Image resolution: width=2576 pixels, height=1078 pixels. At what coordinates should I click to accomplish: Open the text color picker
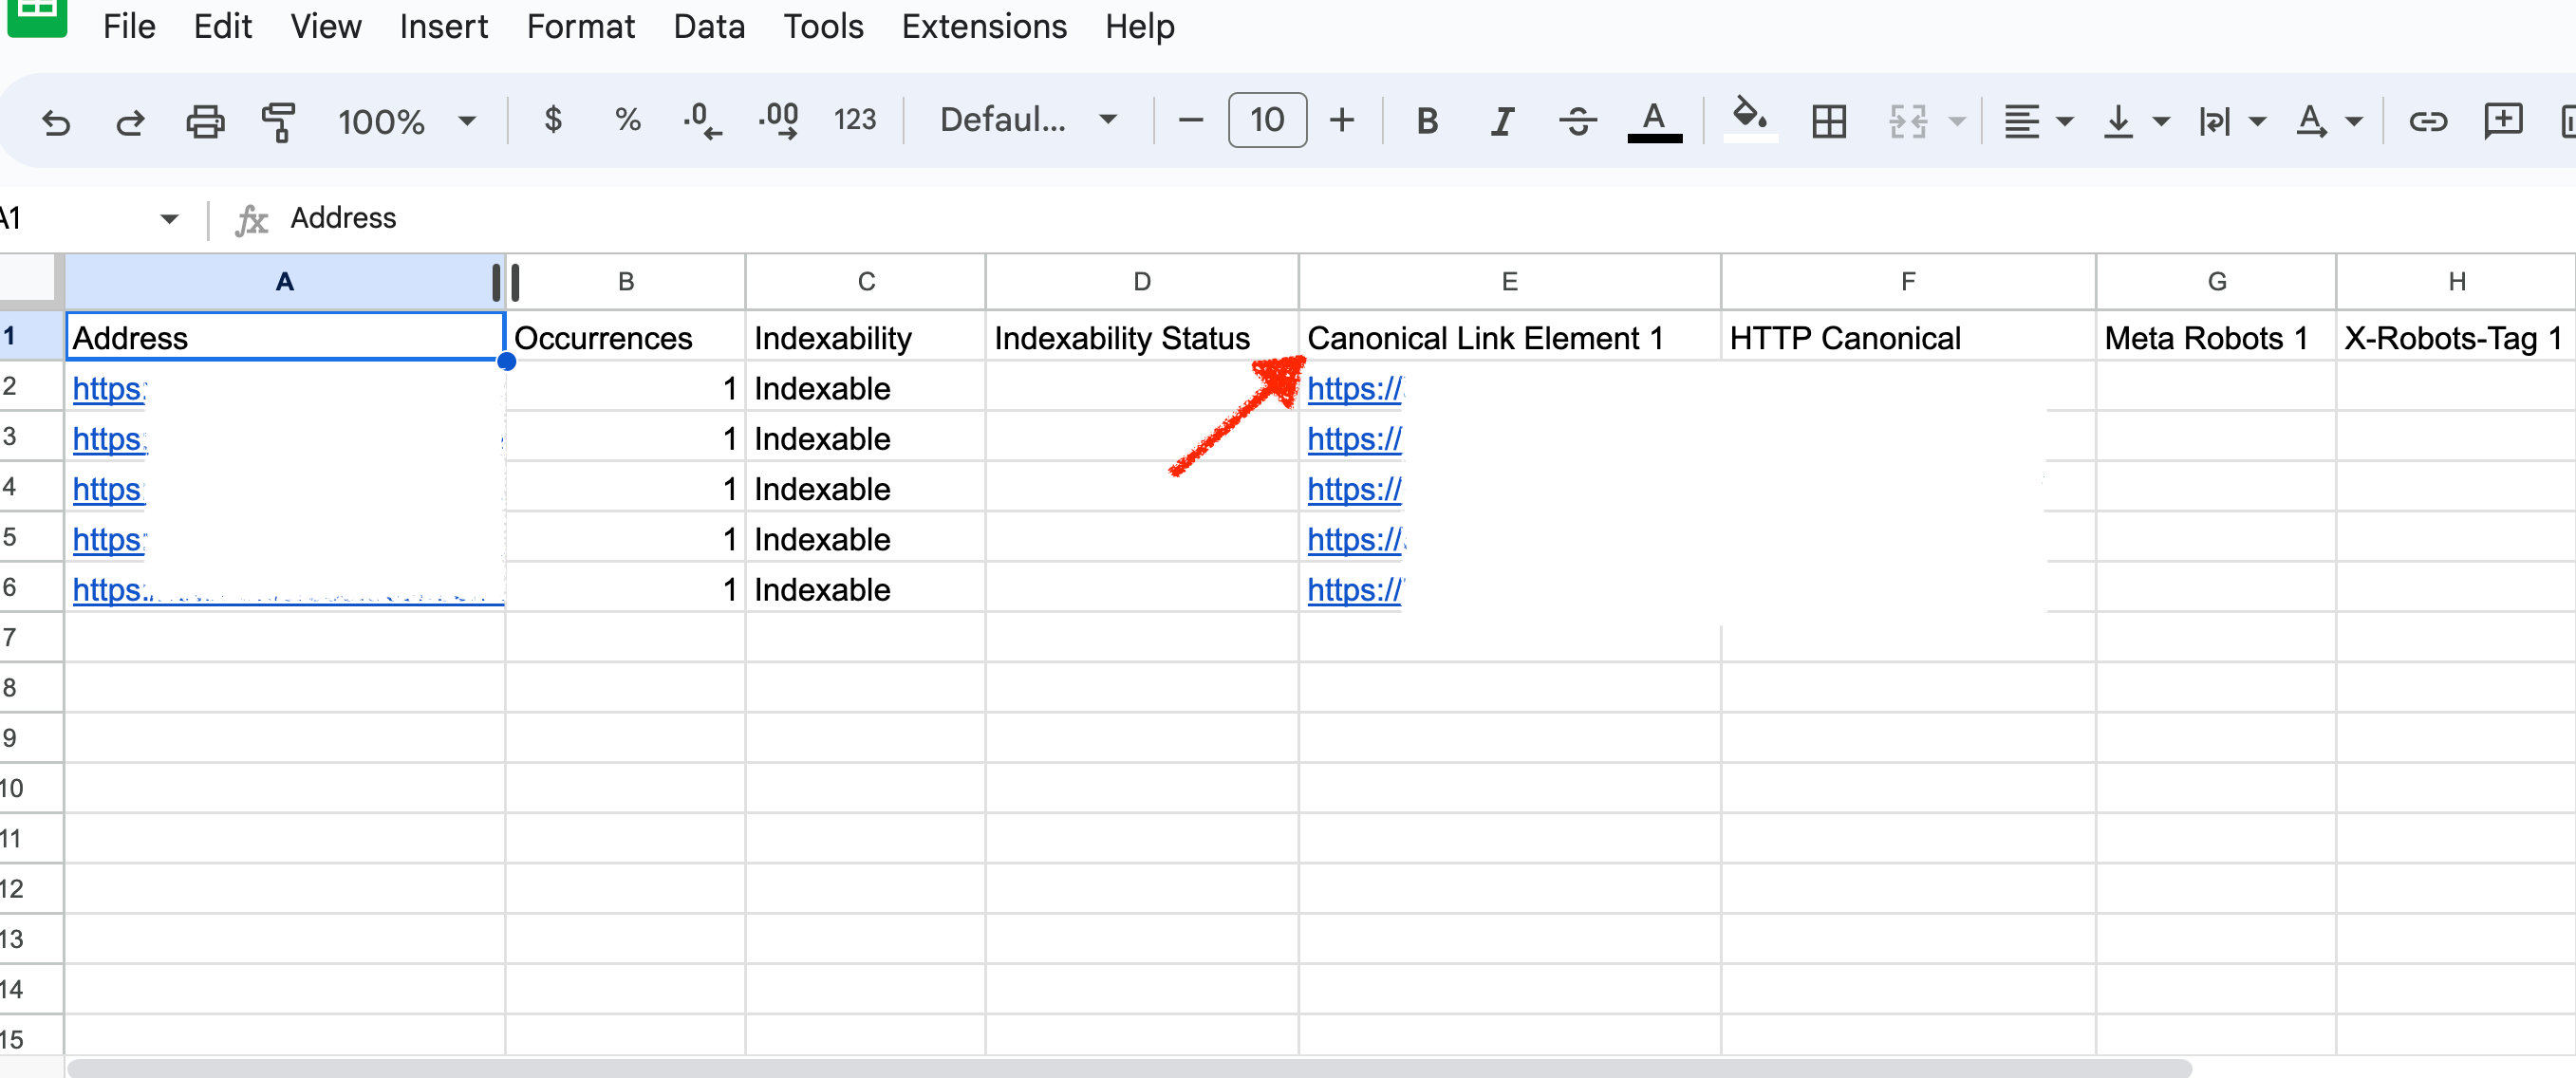[1655, 121]
